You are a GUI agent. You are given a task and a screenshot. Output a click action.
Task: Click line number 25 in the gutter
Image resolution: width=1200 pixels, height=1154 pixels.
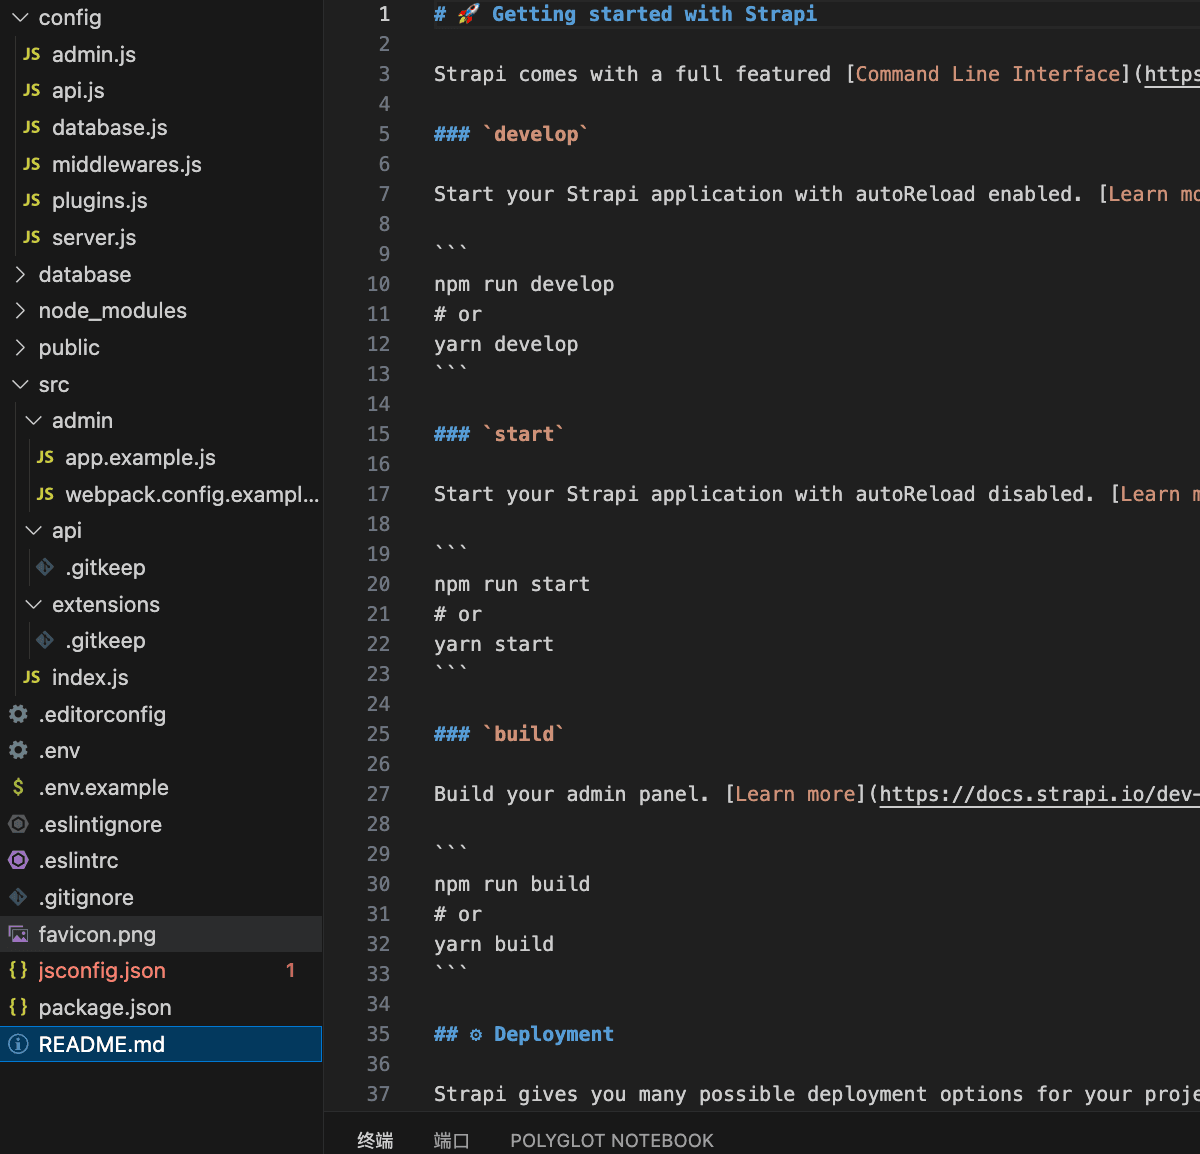378,734
